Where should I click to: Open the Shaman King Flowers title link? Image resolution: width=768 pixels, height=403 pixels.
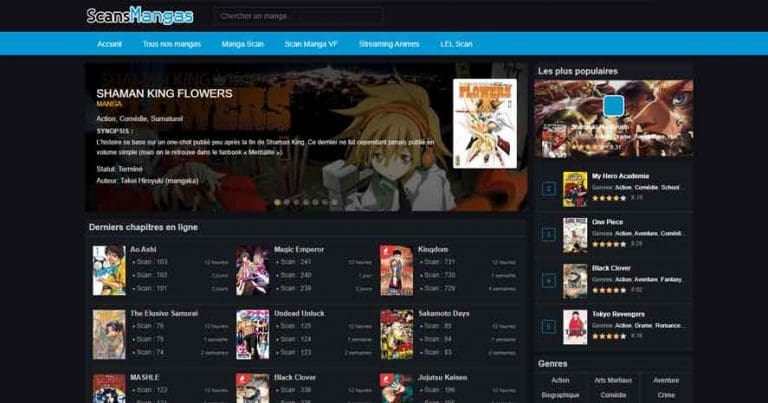[164, 94]
